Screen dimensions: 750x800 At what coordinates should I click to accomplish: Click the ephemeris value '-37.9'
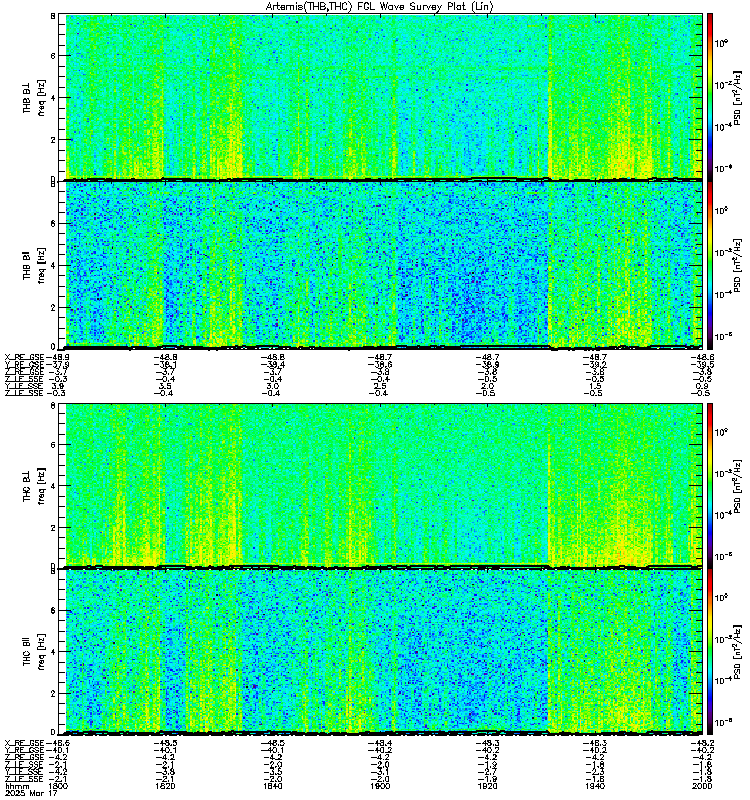pyautogui.click(x=58, y=364)
